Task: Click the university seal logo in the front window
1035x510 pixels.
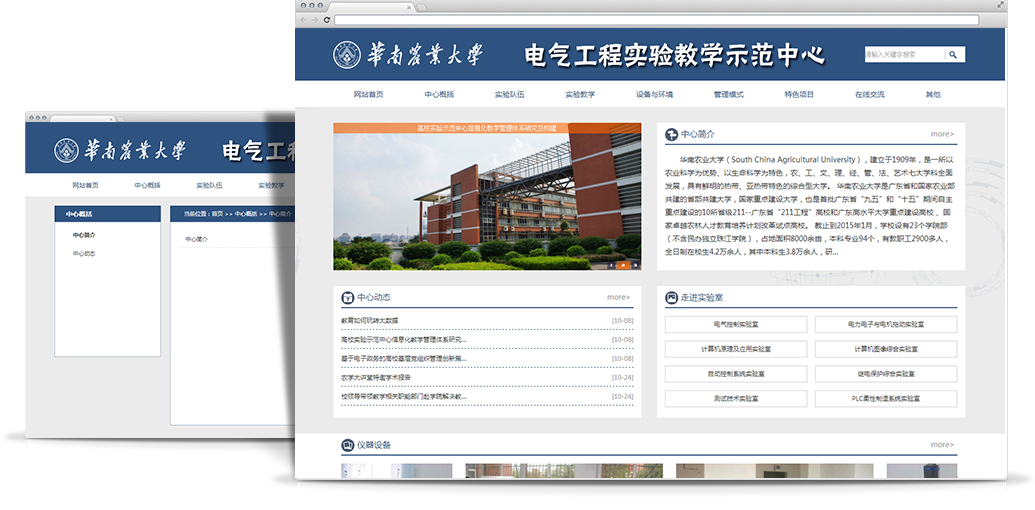Action: click(347, 54)
